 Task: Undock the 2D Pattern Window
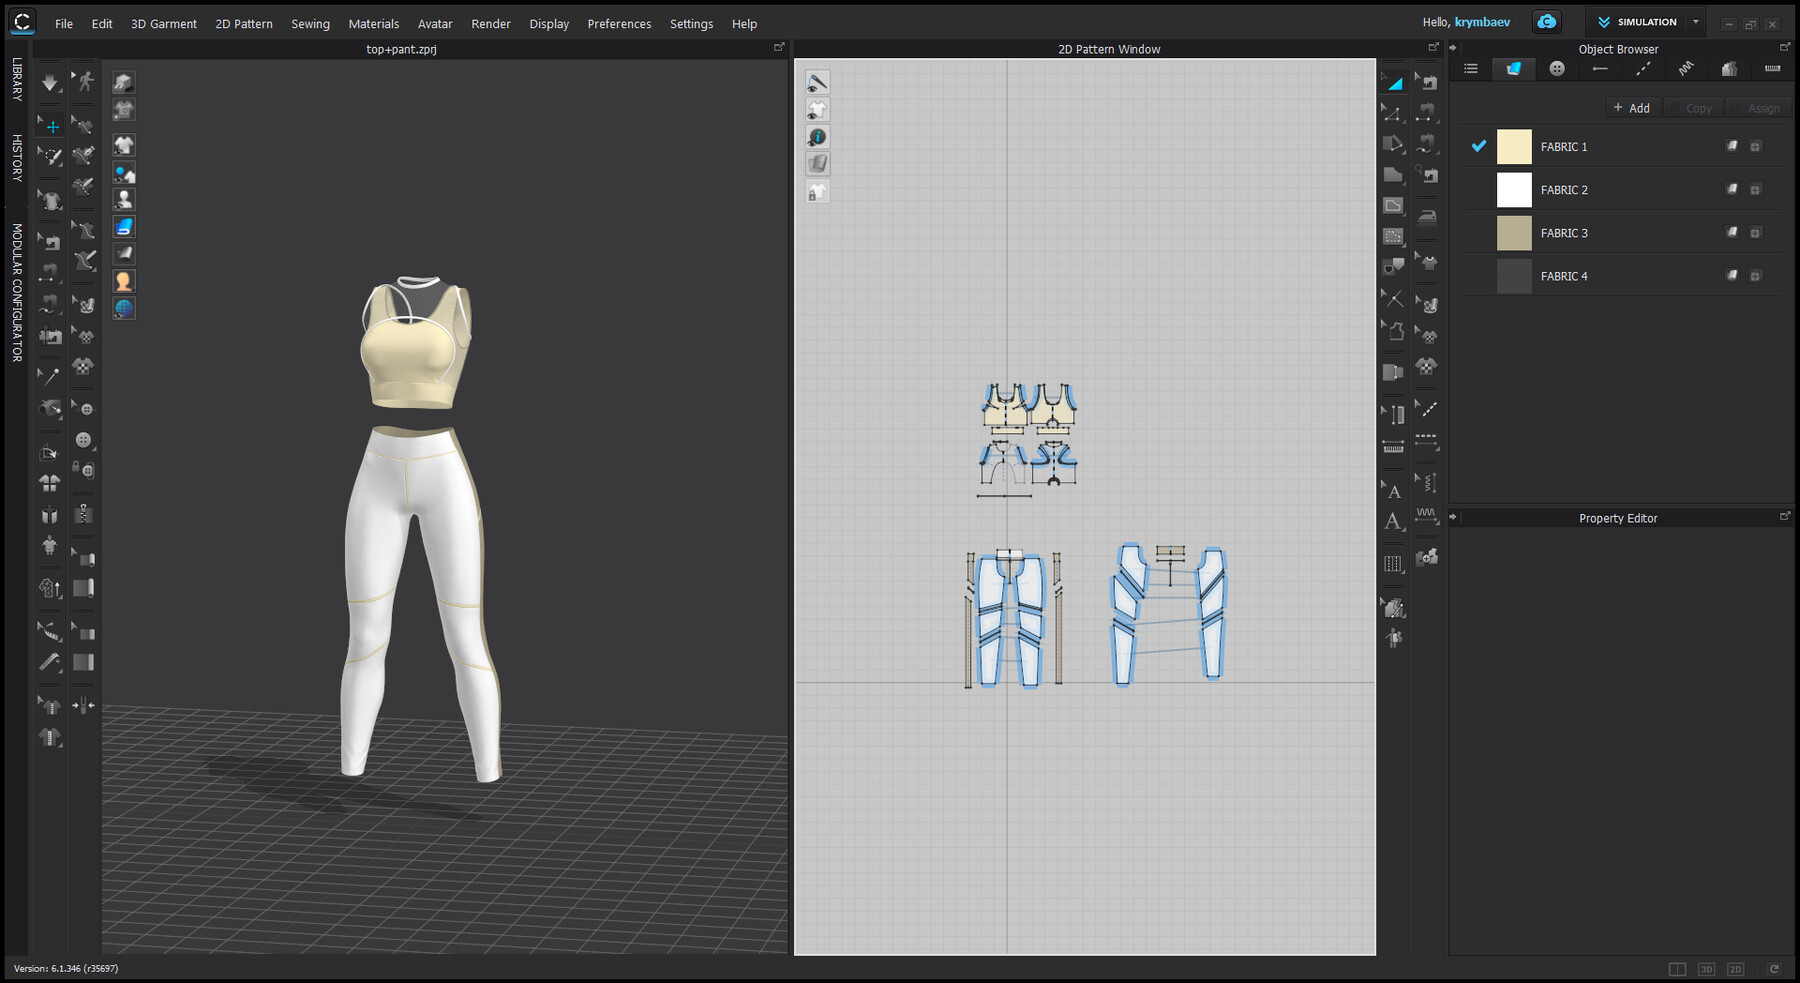1433,47
